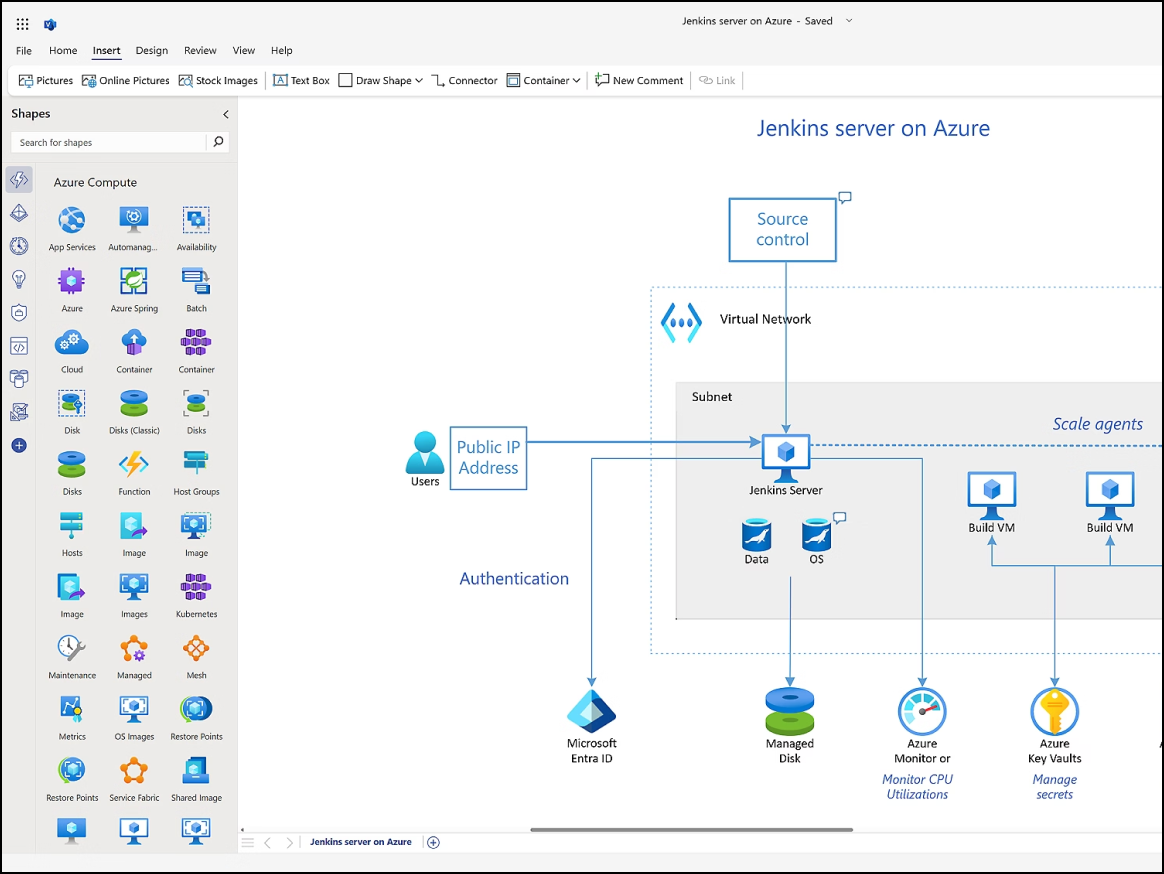Switch to the Insert tab
Image resolution: width=1164 pixels, height=874 pixels.
(106, 50)
